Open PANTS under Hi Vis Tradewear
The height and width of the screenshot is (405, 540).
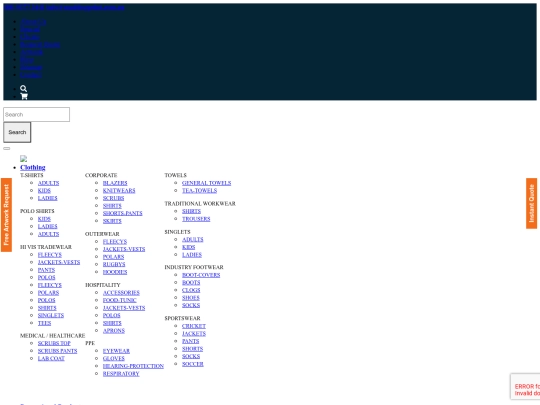(46, 270)
